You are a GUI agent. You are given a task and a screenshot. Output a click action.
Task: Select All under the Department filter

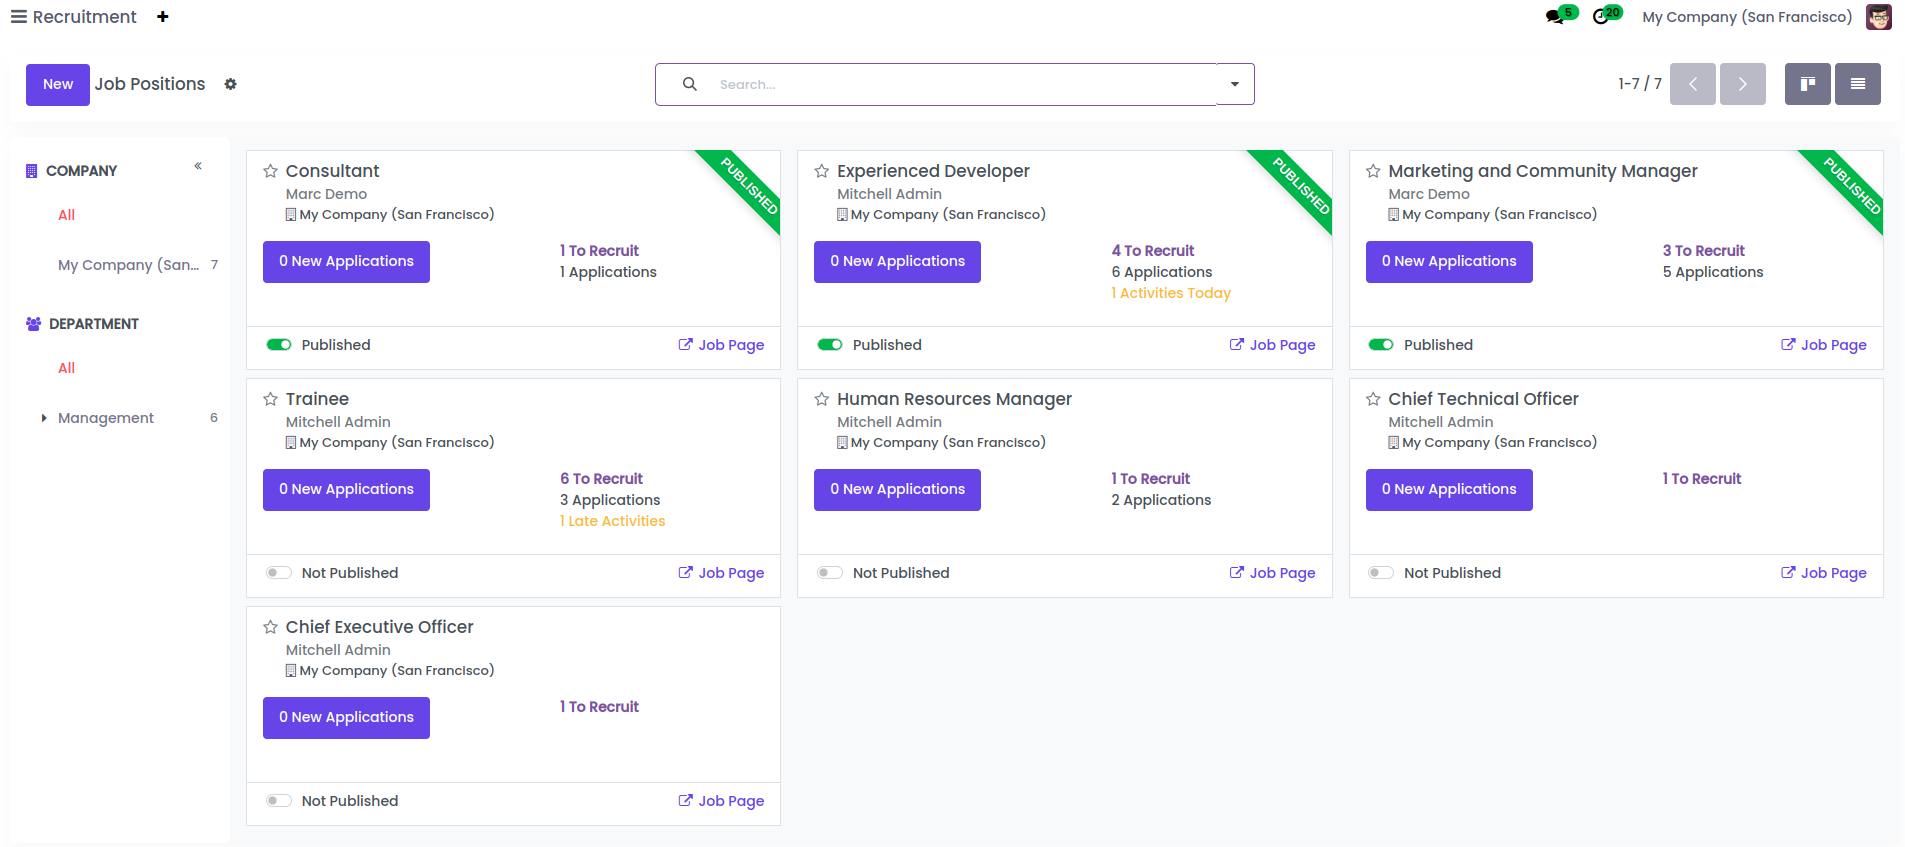click(67, 368)
